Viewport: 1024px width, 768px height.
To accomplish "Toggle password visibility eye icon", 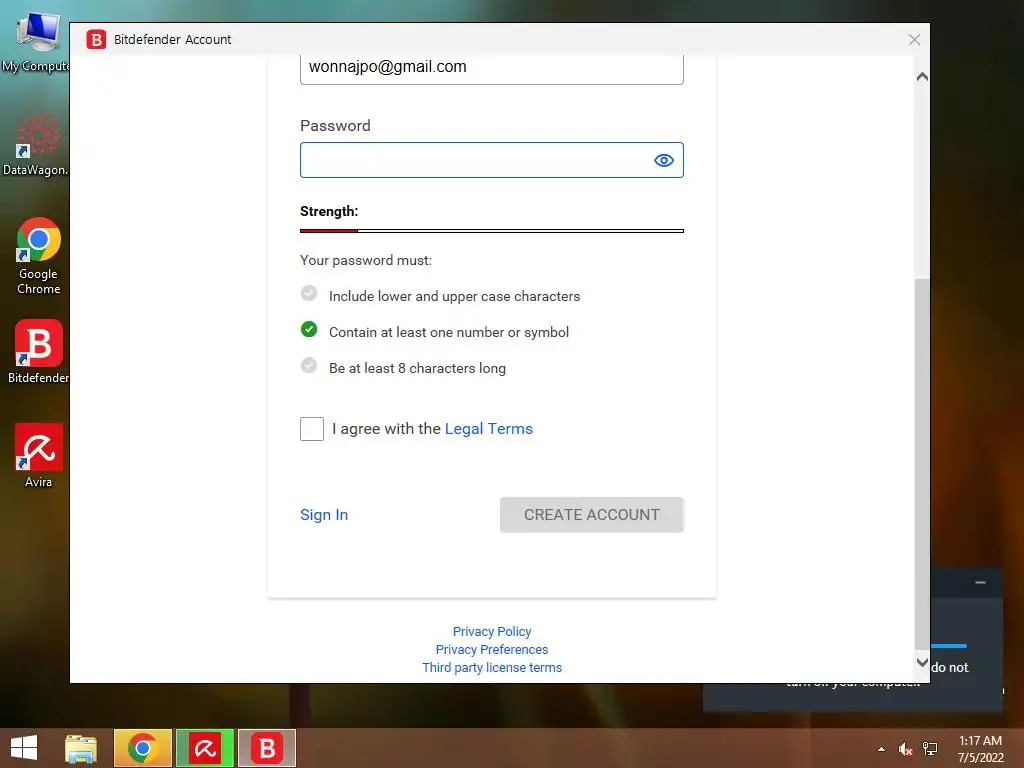I will 664,160.
